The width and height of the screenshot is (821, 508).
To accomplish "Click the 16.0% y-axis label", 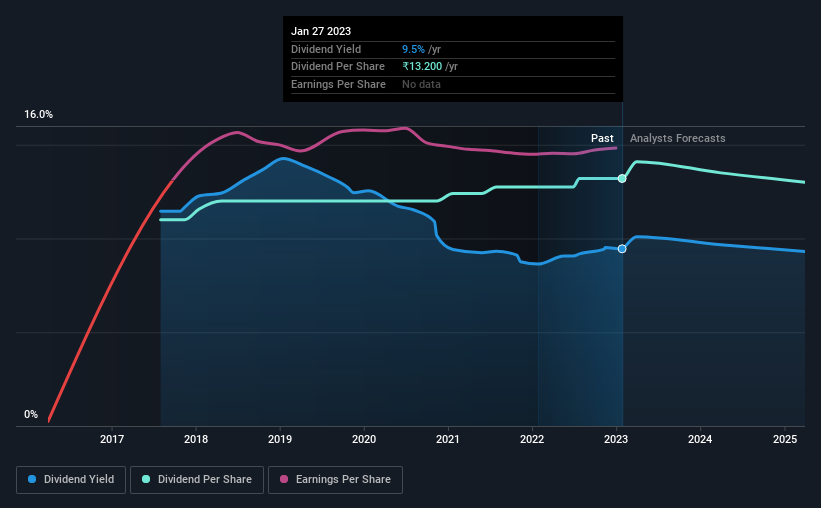I will tap(38, 114).
